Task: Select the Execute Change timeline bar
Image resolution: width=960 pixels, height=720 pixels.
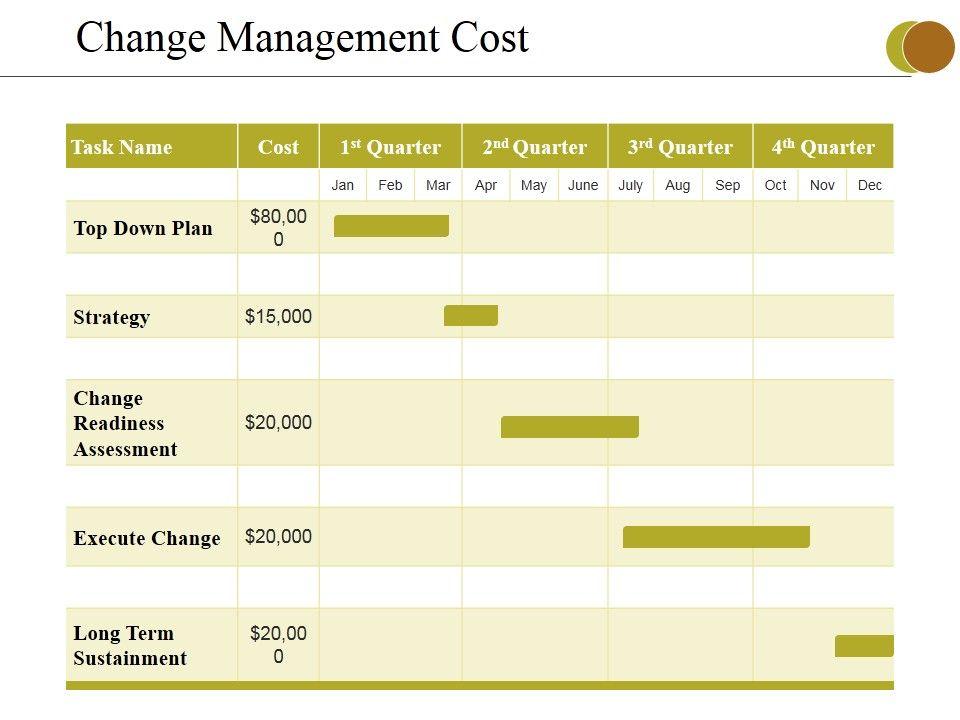Action: coord(716,537)
